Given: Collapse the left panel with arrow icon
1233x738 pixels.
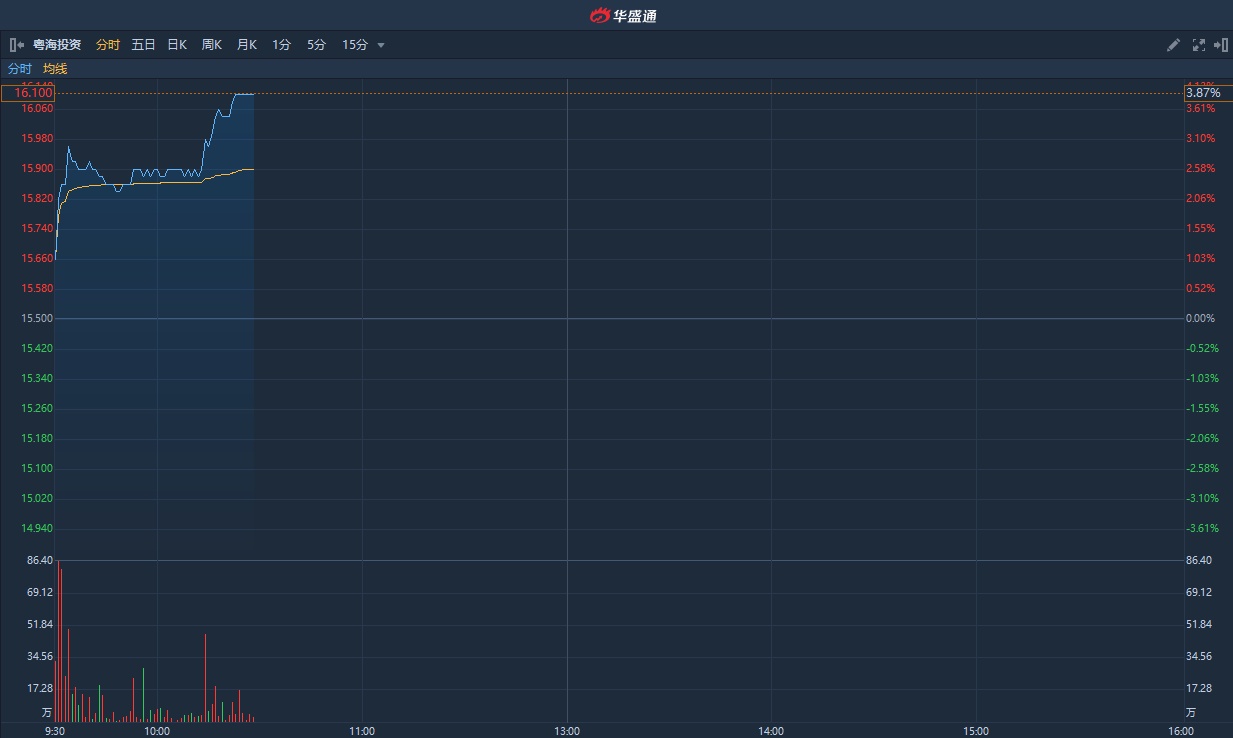Looking at the screenshot, I should click(x=16, y=45).
